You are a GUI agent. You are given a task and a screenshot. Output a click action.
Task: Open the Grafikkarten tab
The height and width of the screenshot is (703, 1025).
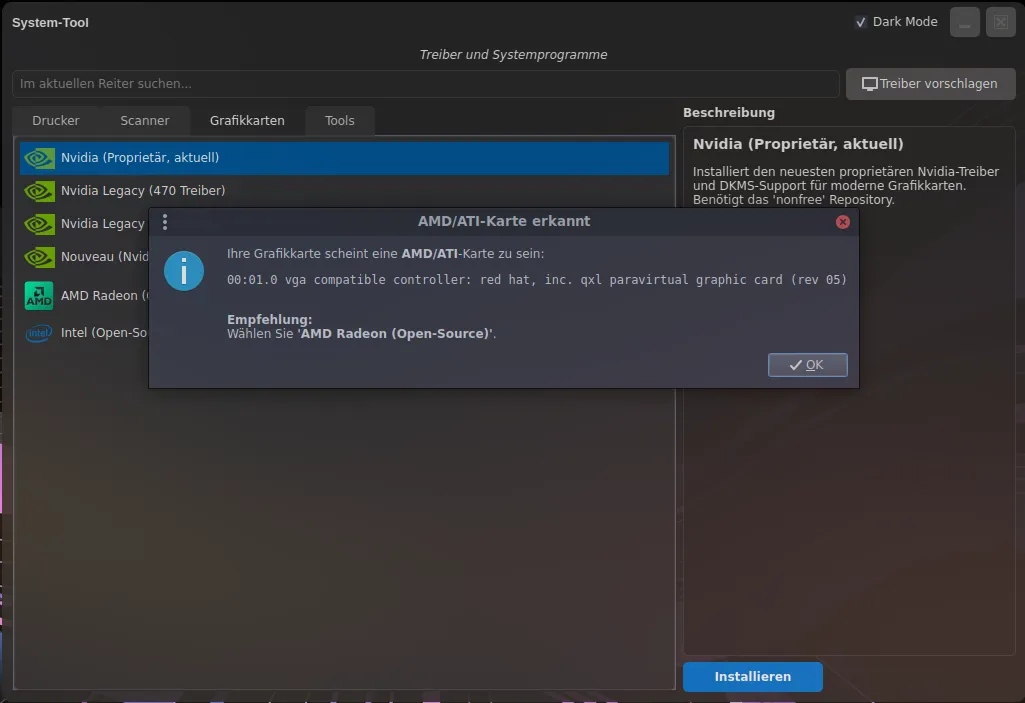(x=247, y=121)
